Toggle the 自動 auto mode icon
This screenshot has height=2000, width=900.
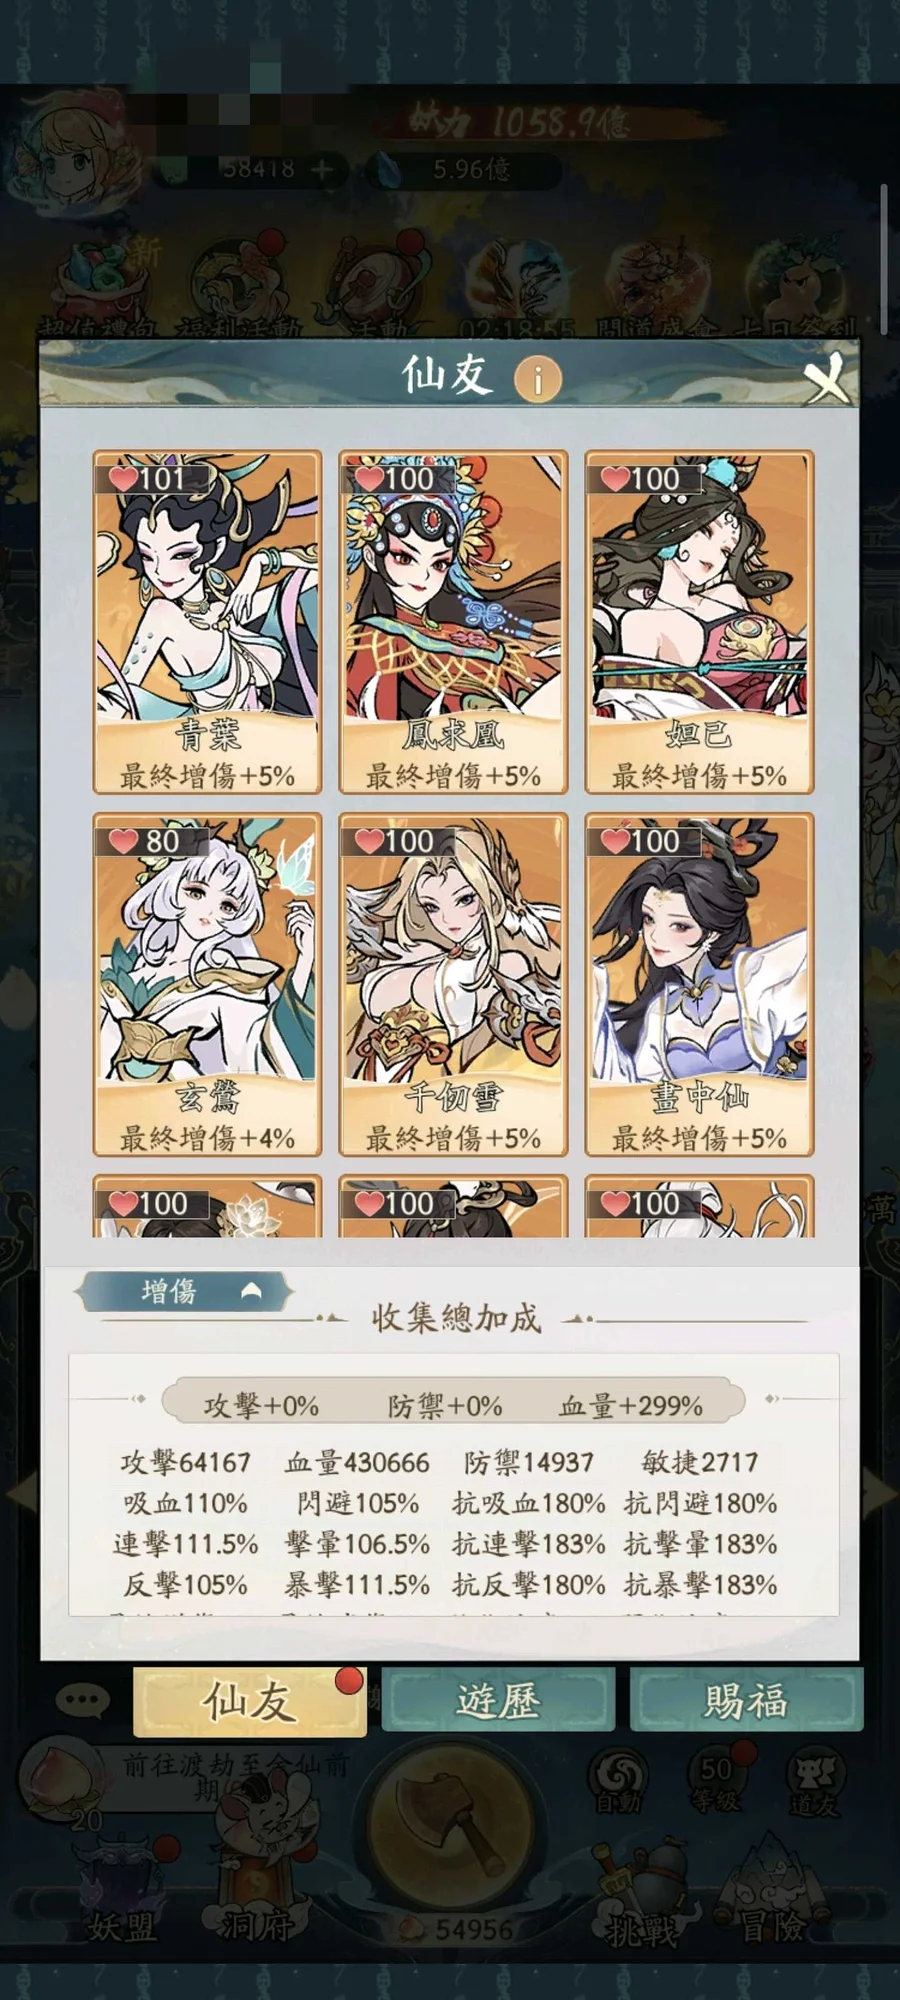point(620,1782)
